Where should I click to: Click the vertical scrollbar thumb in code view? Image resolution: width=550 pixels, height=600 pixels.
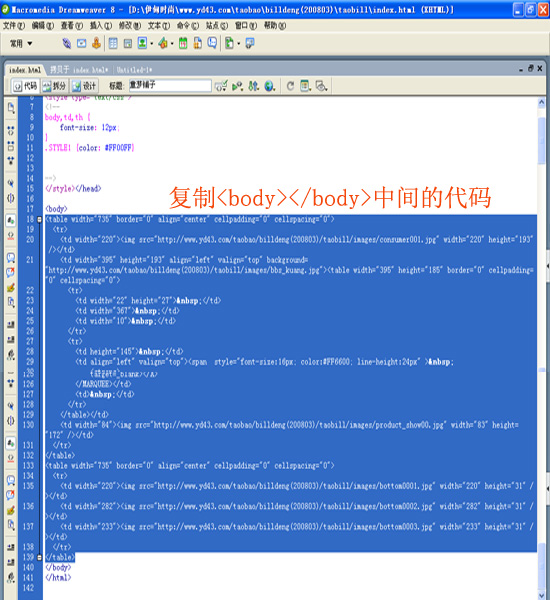point(542,140)
